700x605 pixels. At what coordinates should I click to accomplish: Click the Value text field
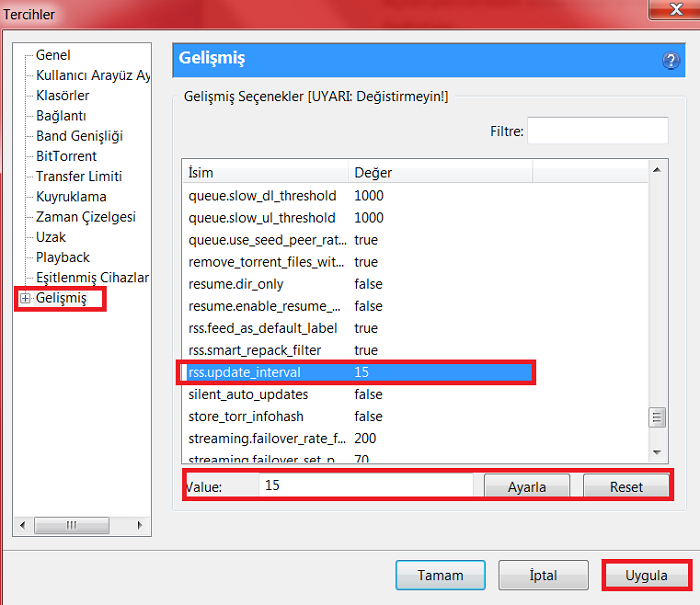point(366,485)
